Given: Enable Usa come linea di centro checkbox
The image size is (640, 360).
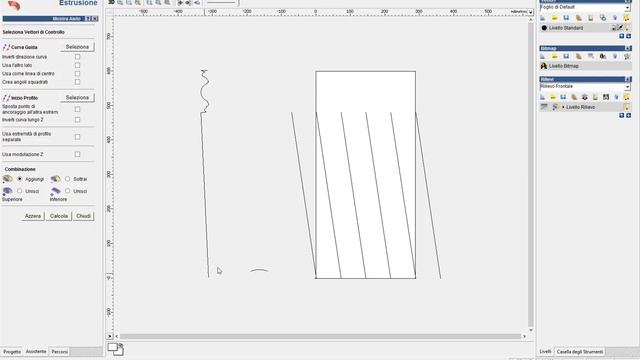Looking at the screenshot, I should click(x=78, y=73).
